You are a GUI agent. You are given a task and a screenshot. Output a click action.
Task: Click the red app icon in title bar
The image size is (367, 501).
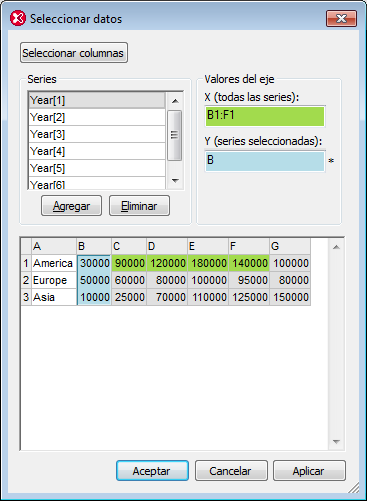tap(18, 18)
